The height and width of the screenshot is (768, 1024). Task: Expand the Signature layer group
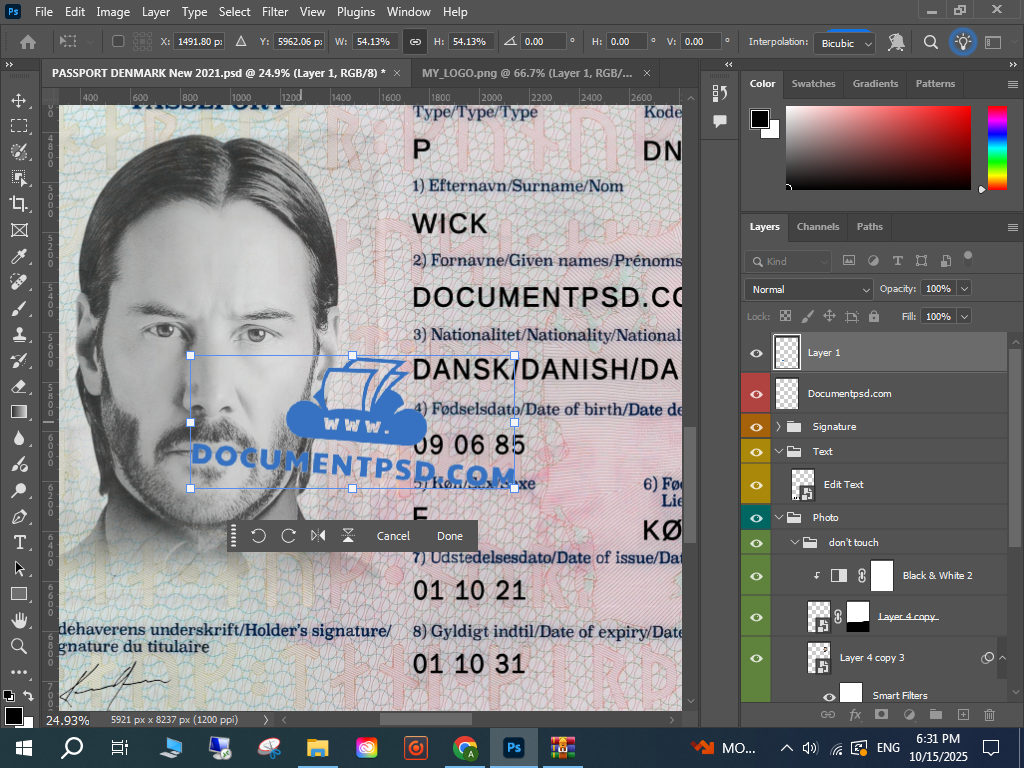click(779, 427)
